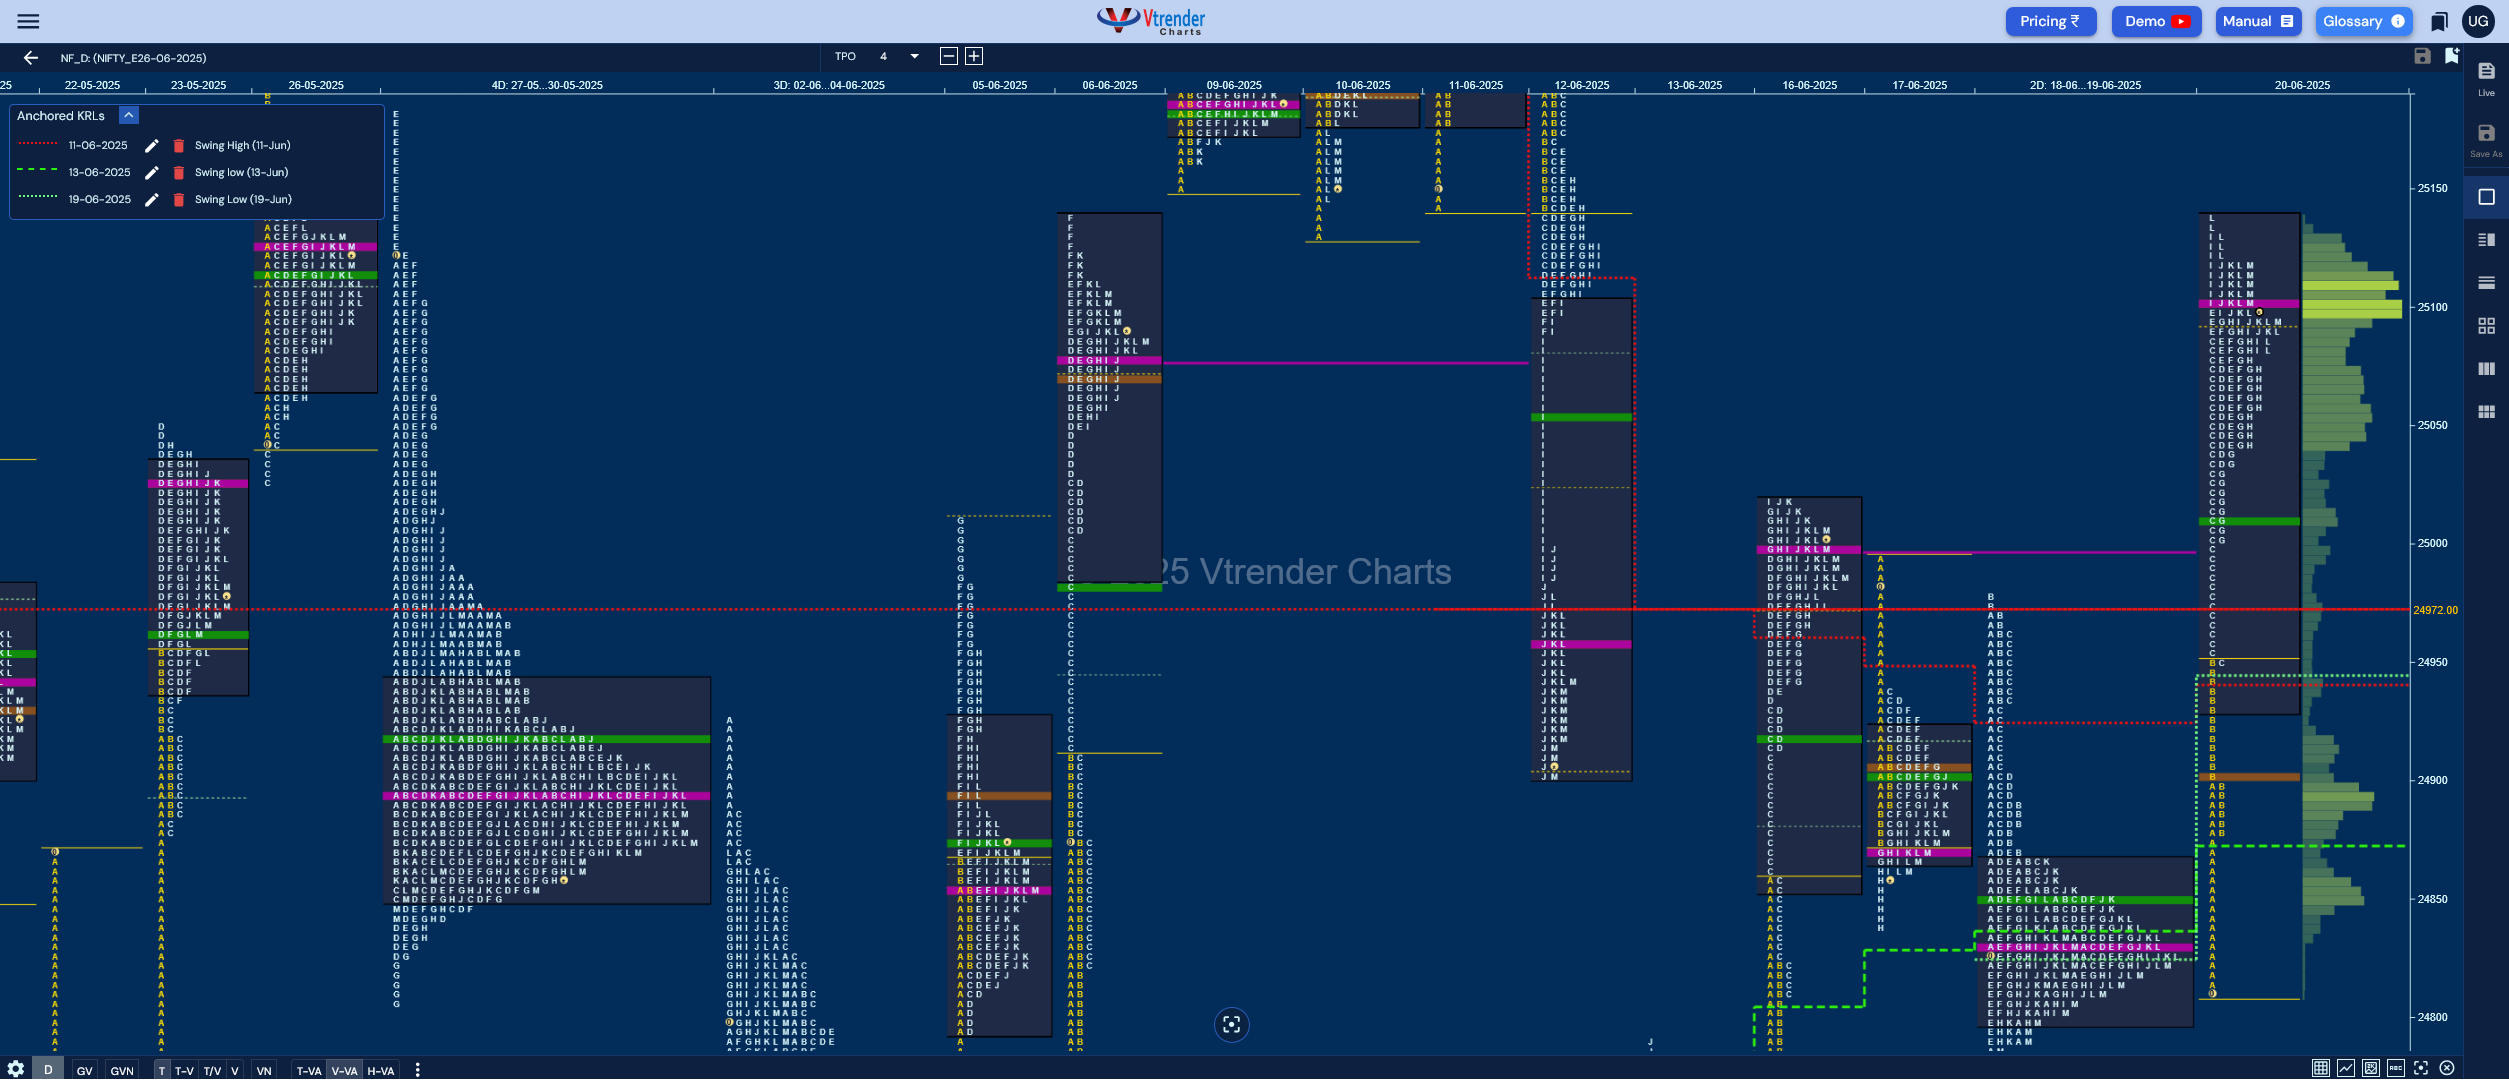
Task: Click the dotted grid icon in bottom bar
Action: pyautogui.click(x=2321, y=1068)
